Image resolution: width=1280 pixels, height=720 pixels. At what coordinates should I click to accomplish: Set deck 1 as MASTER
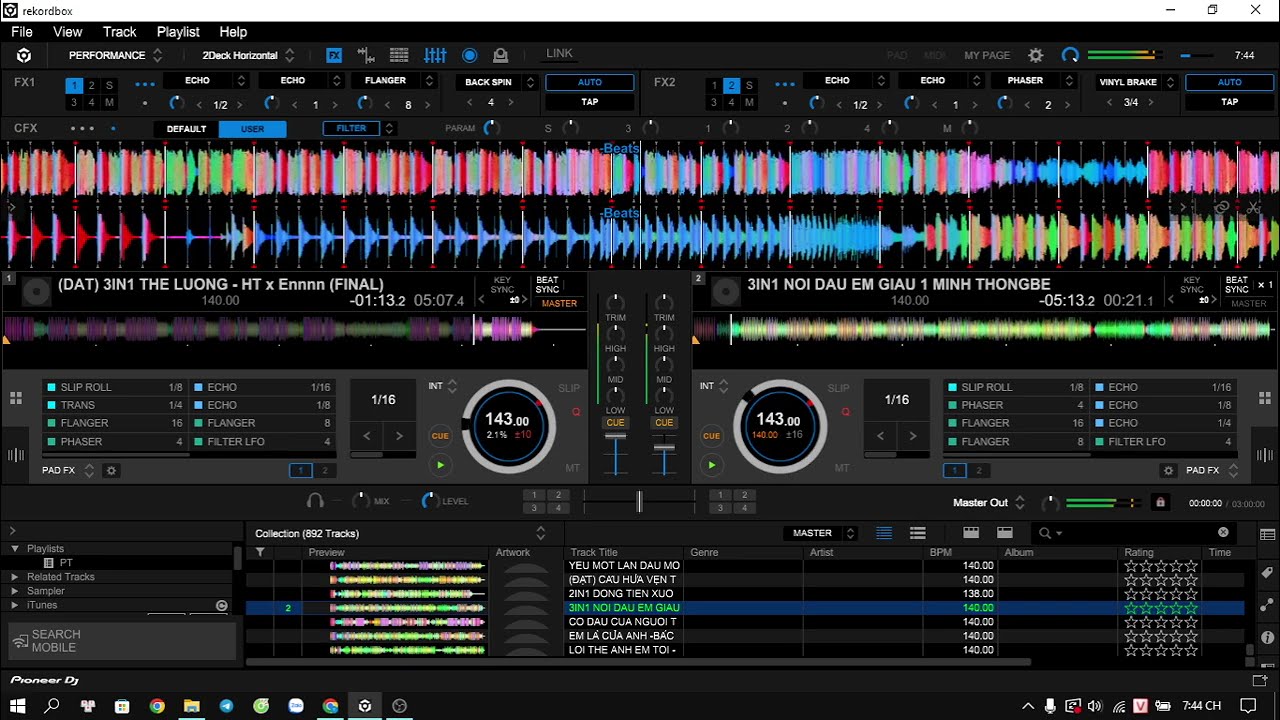coord(559,303)
